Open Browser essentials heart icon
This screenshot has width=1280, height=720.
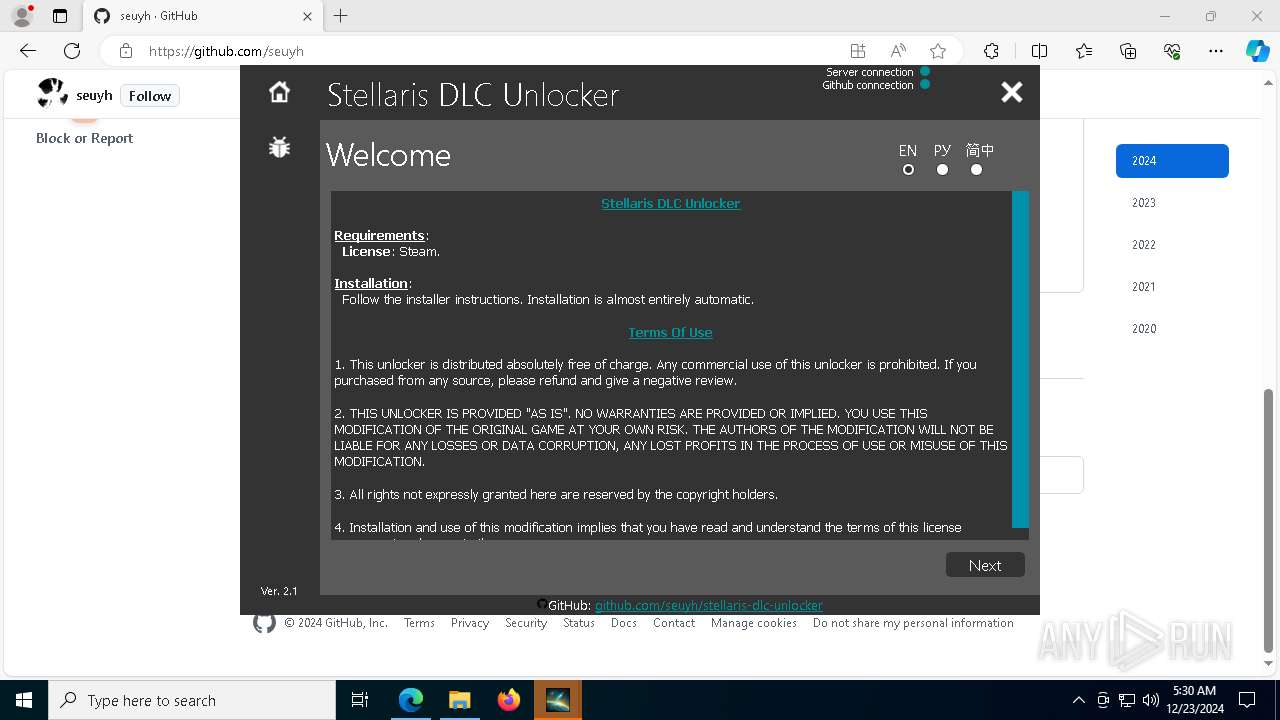1172,51
